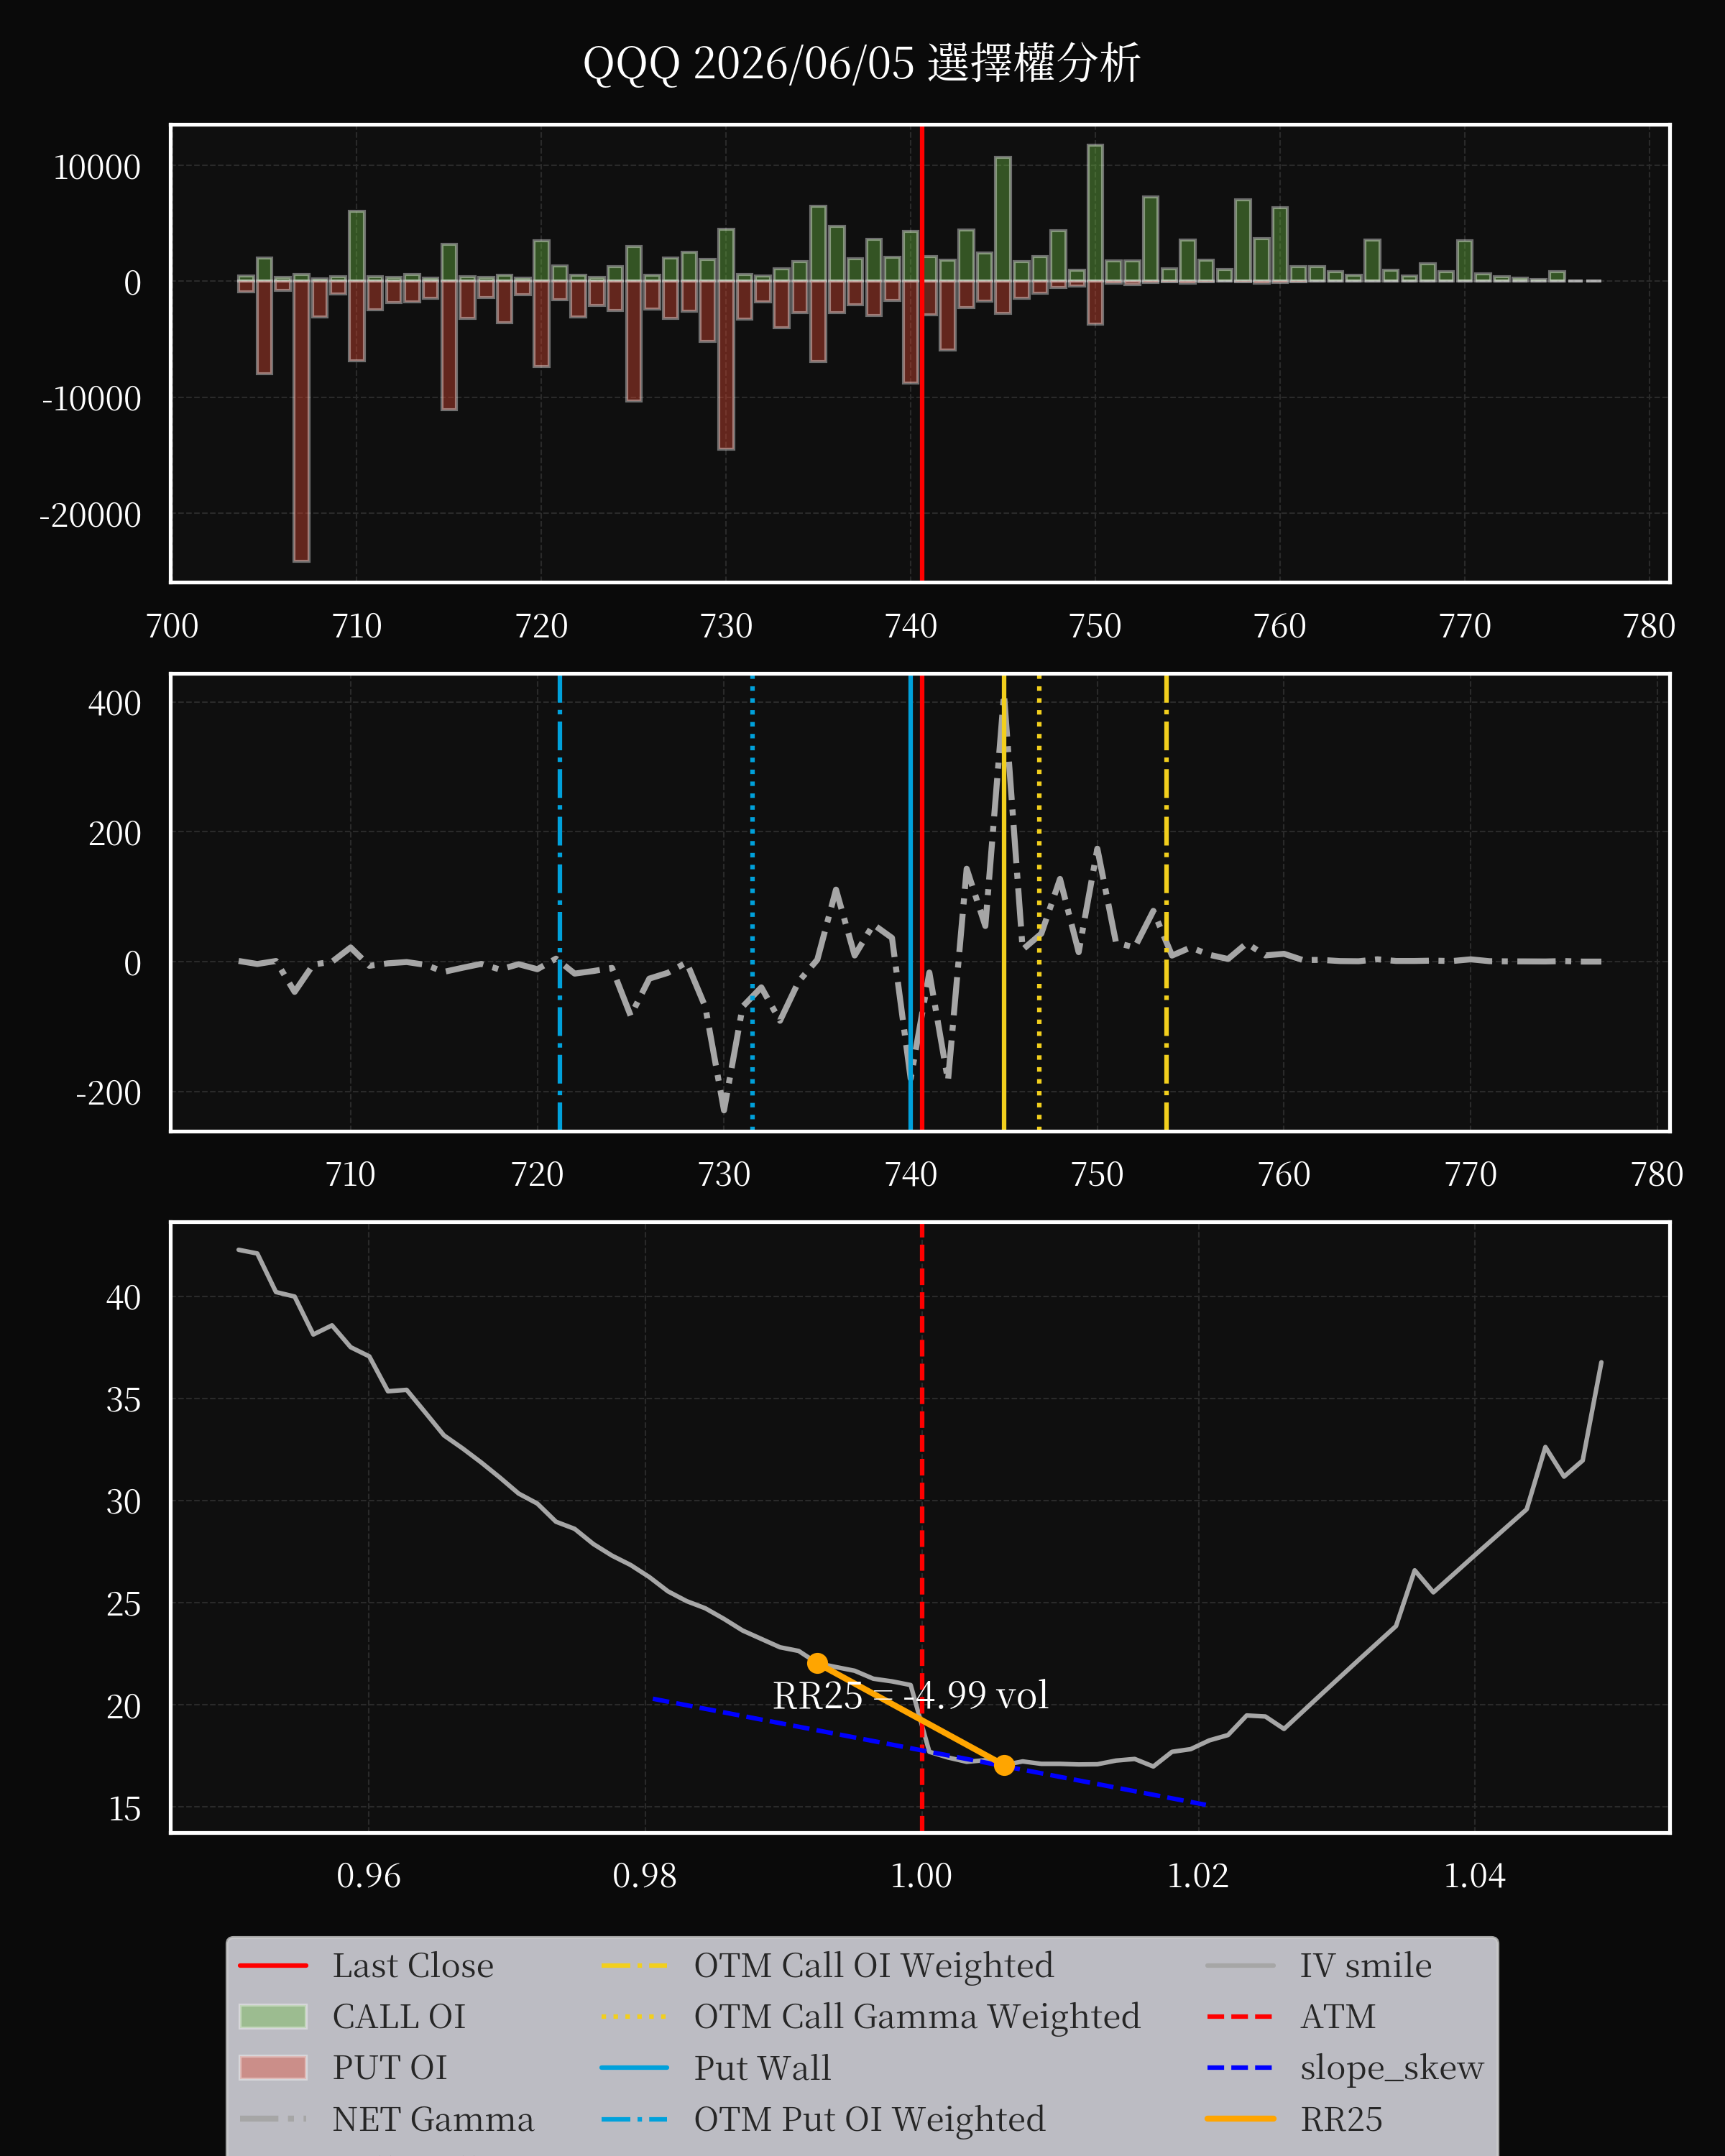This screenshot has height=2156, width=1725.
Task: Click the red dashed ATM legend sample
Action: 1241,2017
